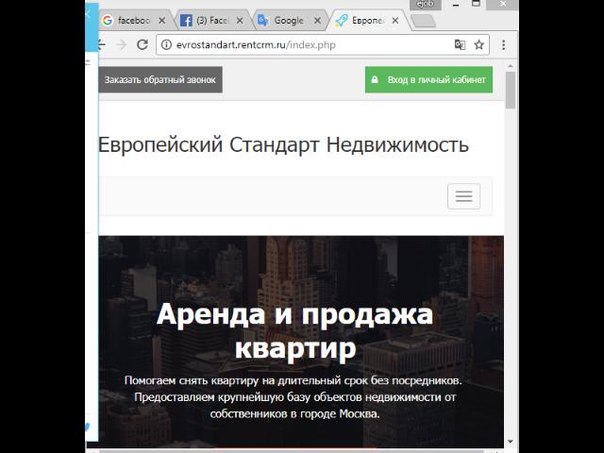
Task: Open a new tab button
Action: pyautogui.click(x=423, y=21)
